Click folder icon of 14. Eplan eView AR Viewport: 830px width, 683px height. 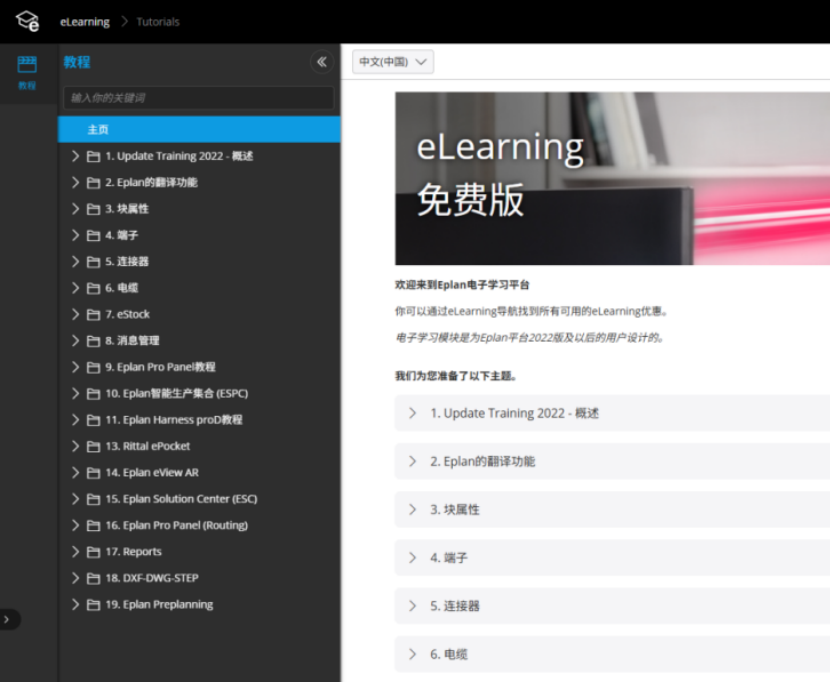[x=93, y=473]
